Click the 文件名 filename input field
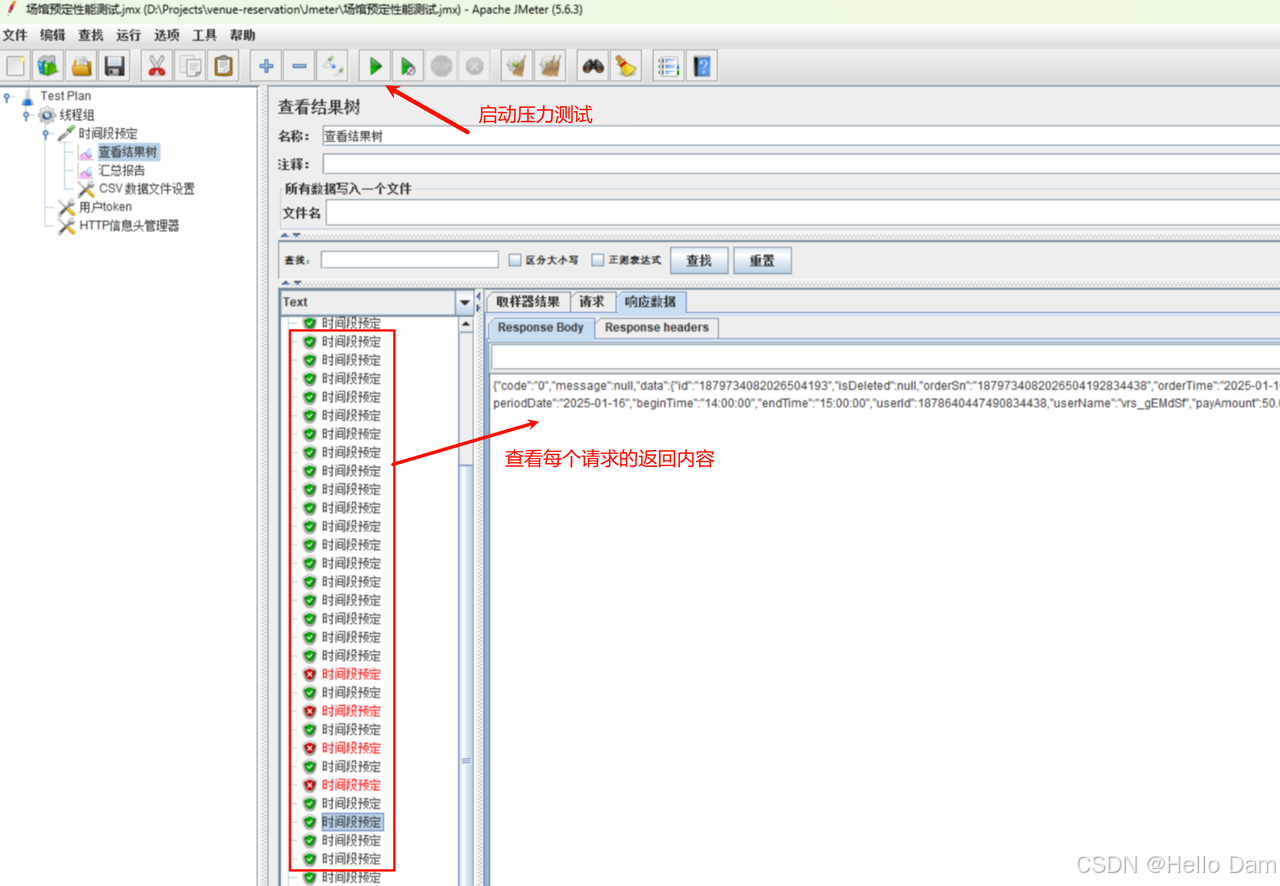Image resolution: width=1280 pixels, height=886 pixels. coord(803,213)
